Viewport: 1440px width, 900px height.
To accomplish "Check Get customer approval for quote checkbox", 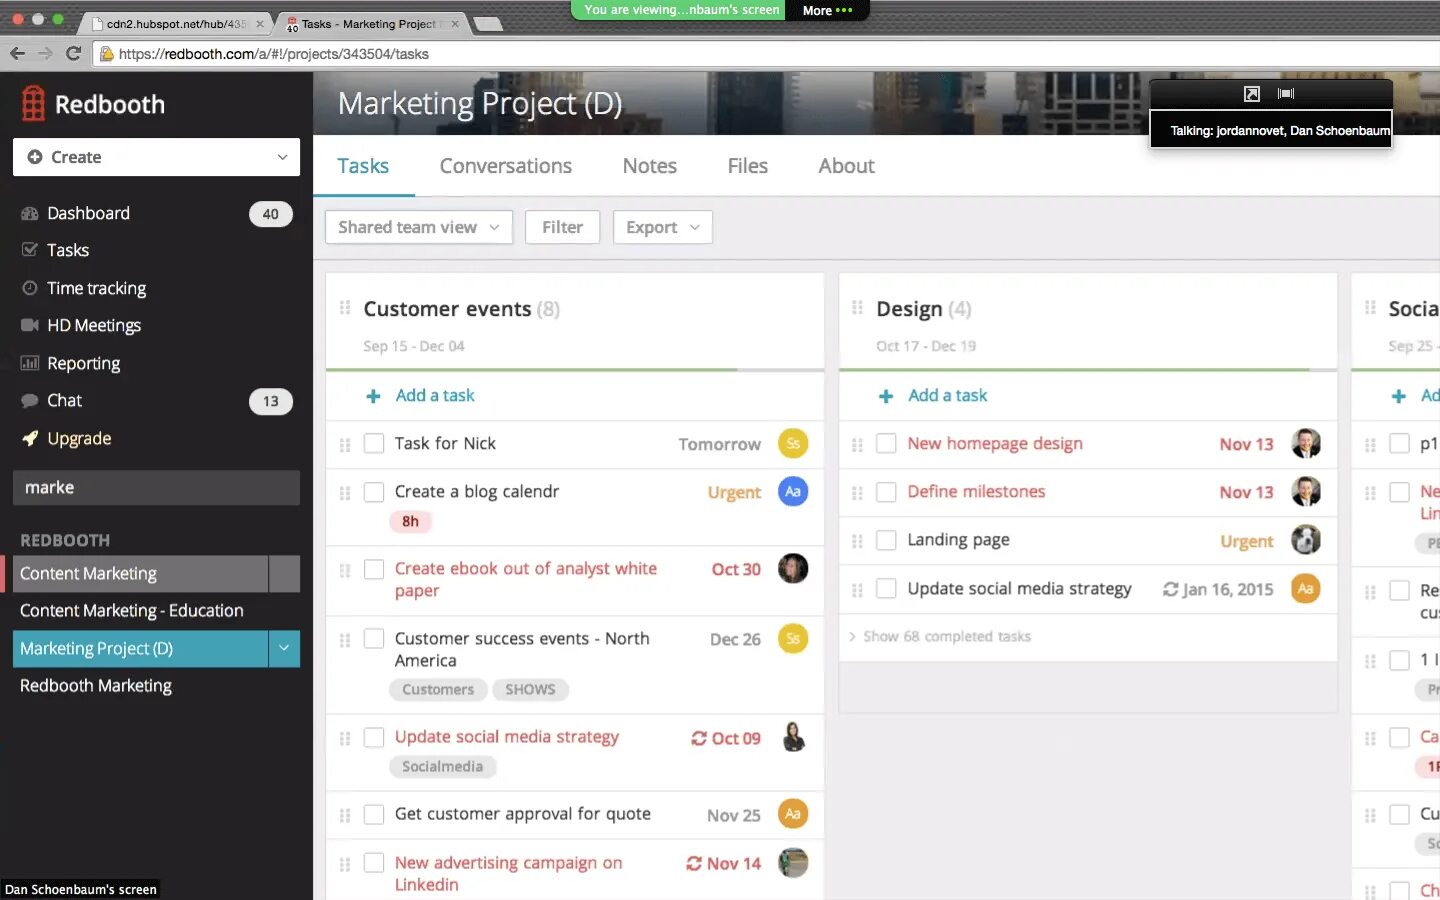I will coord(374,814).
